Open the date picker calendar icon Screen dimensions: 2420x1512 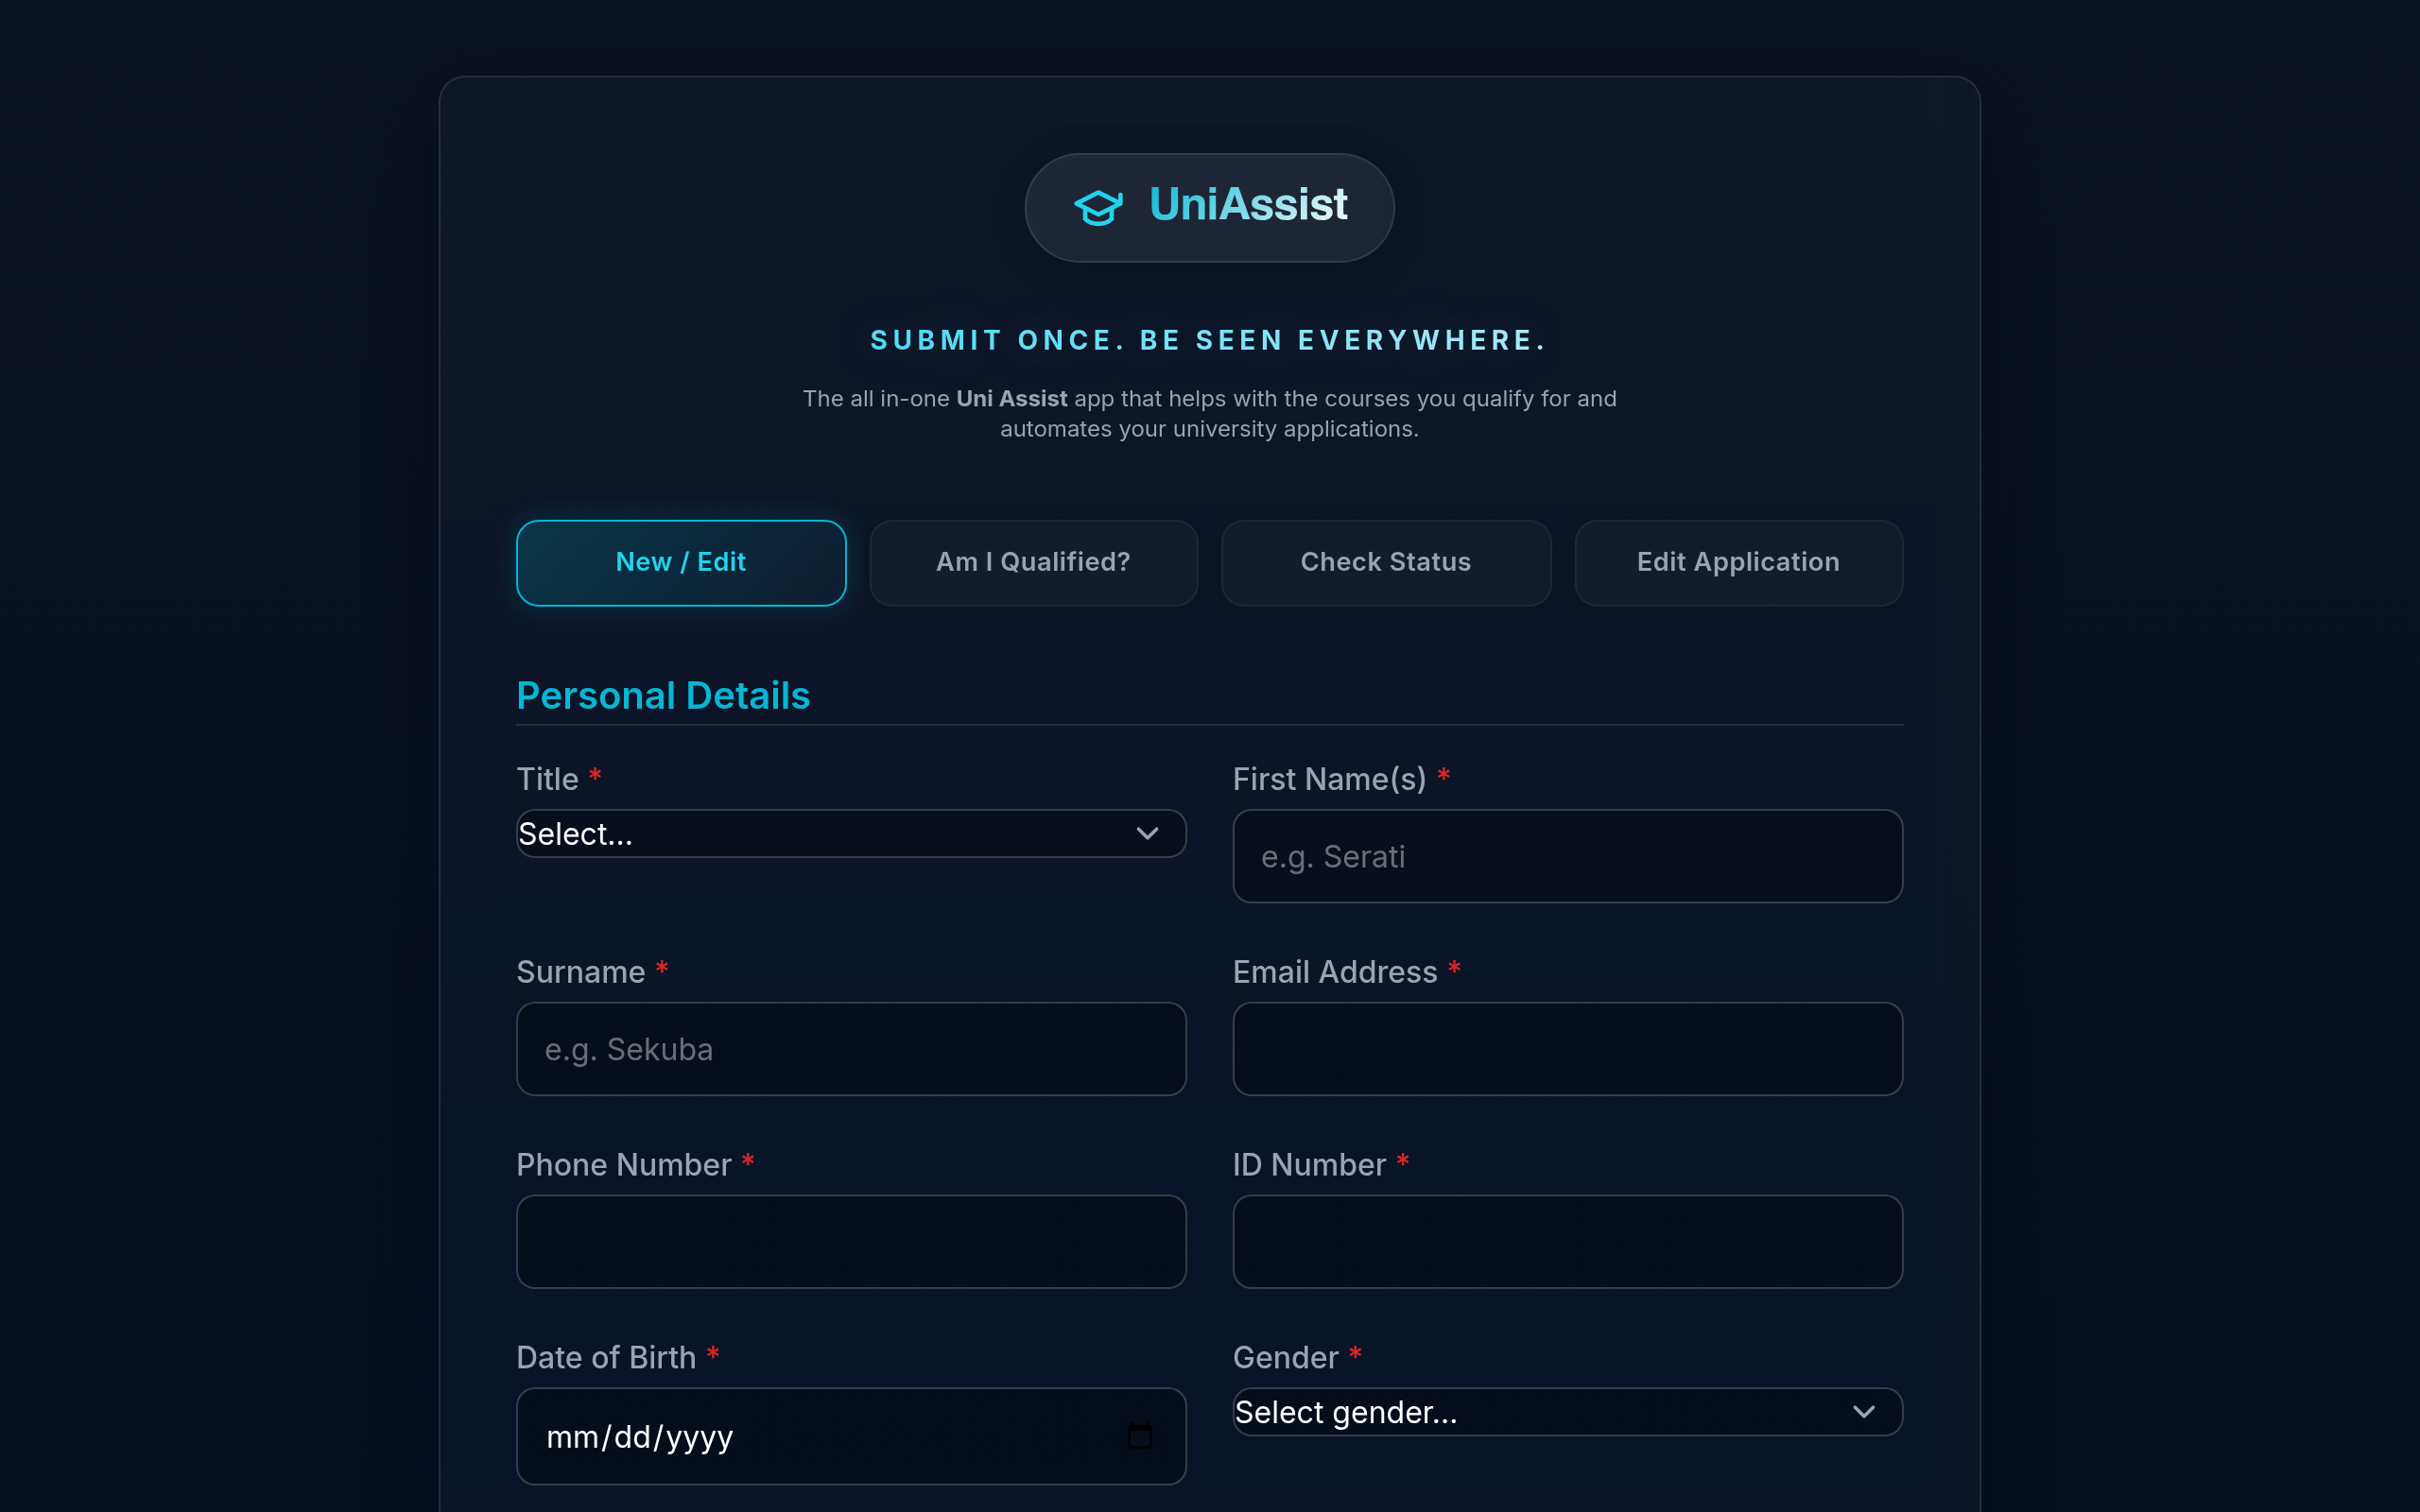1140,1435
